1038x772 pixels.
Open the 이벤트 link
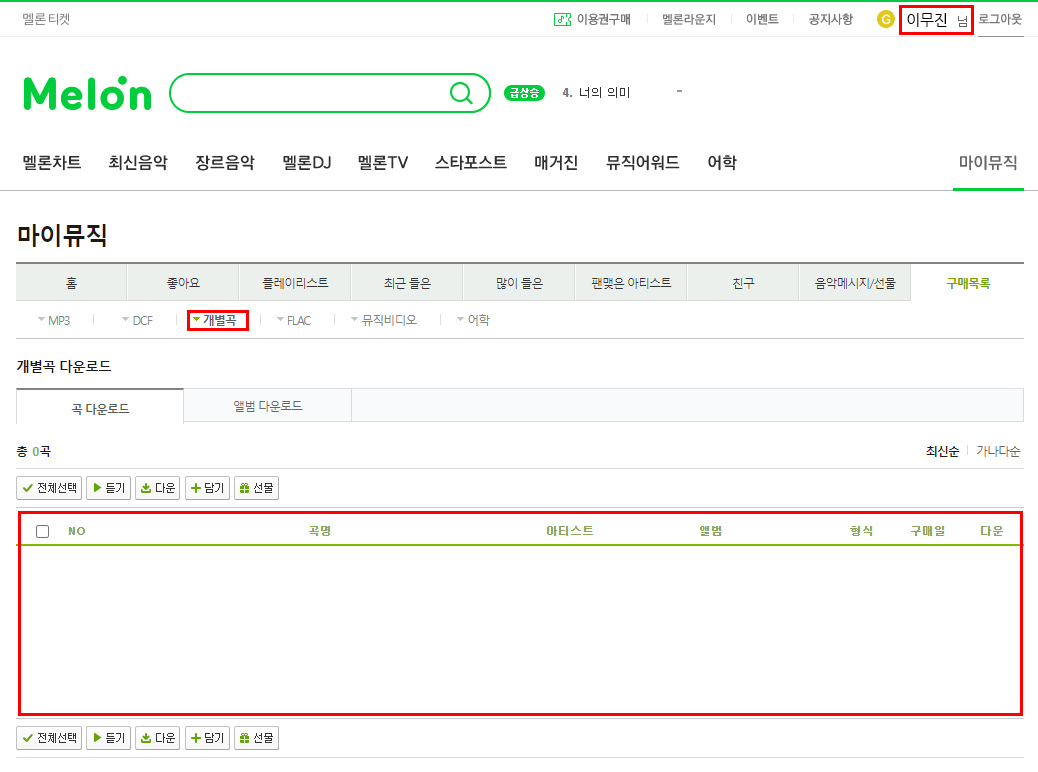(x=762, y=19)
